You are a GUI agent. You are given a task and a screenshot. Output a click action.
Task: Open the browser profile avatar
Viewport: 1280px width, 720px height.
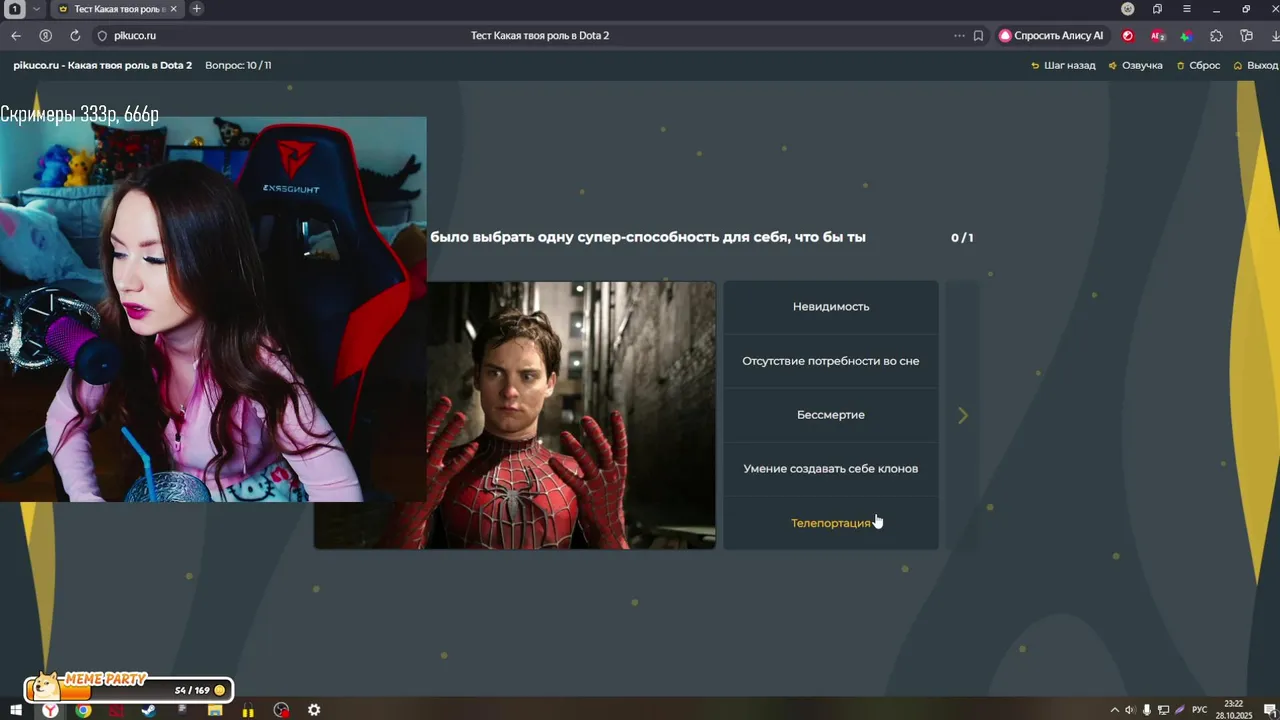pos(1128,9)
